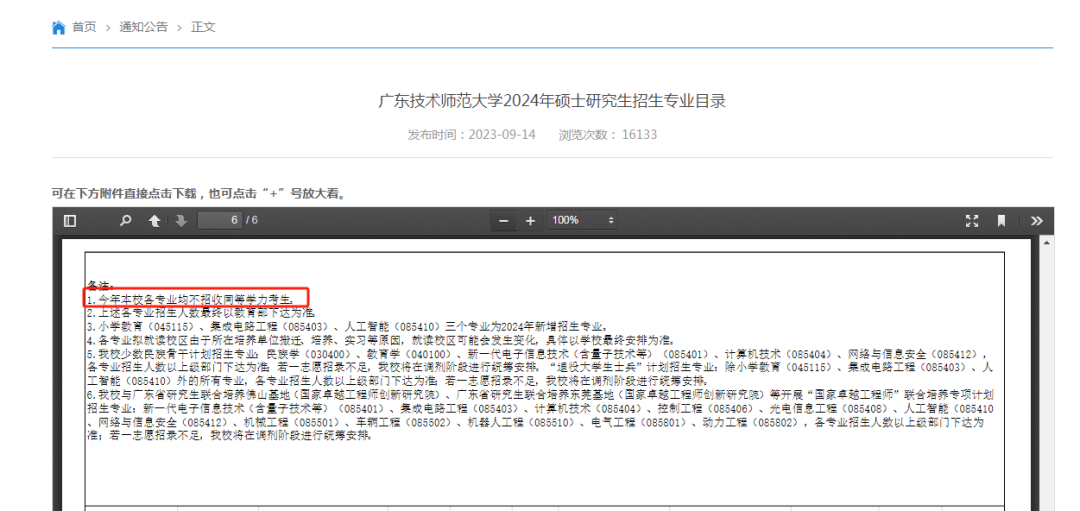This screenshot has width=1080, height=511.
Task: Go to 通知公告 breadcrumb link
Action: (x=143, y=28)
